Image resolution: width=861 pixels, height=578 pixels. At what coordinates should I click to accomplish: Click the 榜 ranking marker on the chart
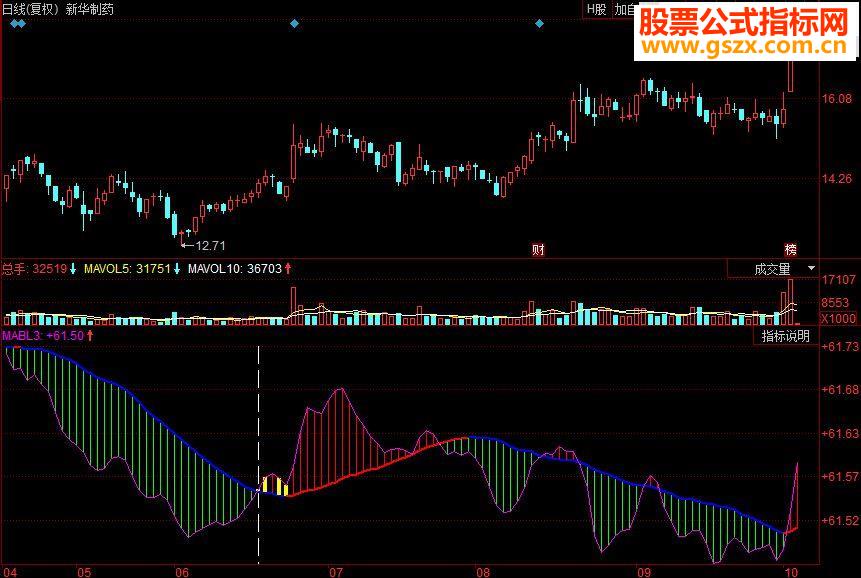pyautogui.click(x=791, y=250)
